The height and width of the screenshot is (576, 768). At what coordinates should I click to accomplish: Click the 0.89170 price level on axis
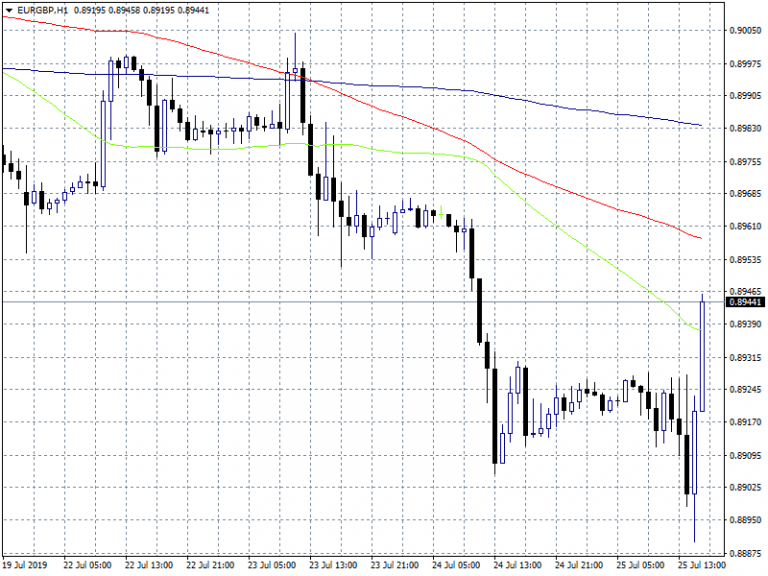point(745,422)
